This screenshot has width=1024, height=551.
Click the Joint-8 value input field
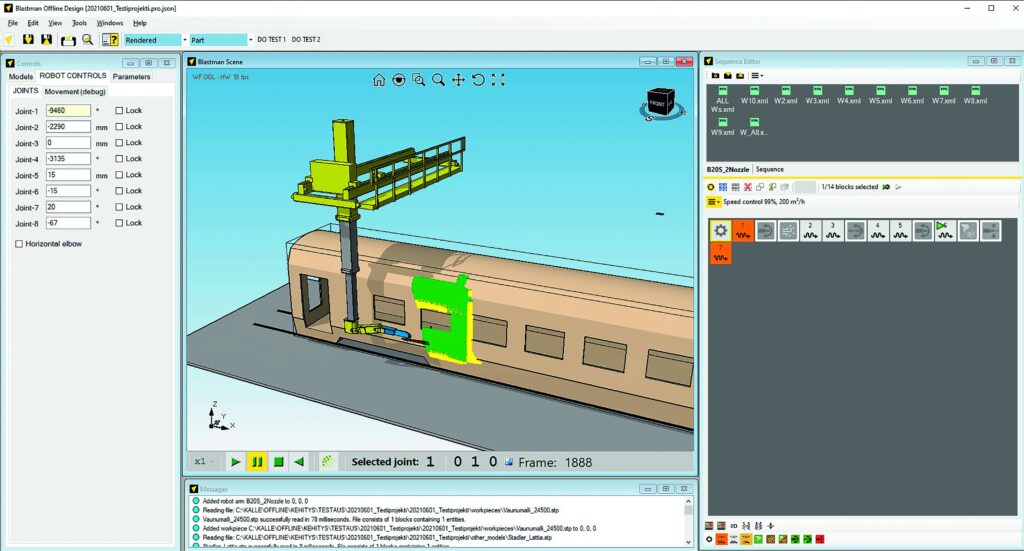click(68, 223)
